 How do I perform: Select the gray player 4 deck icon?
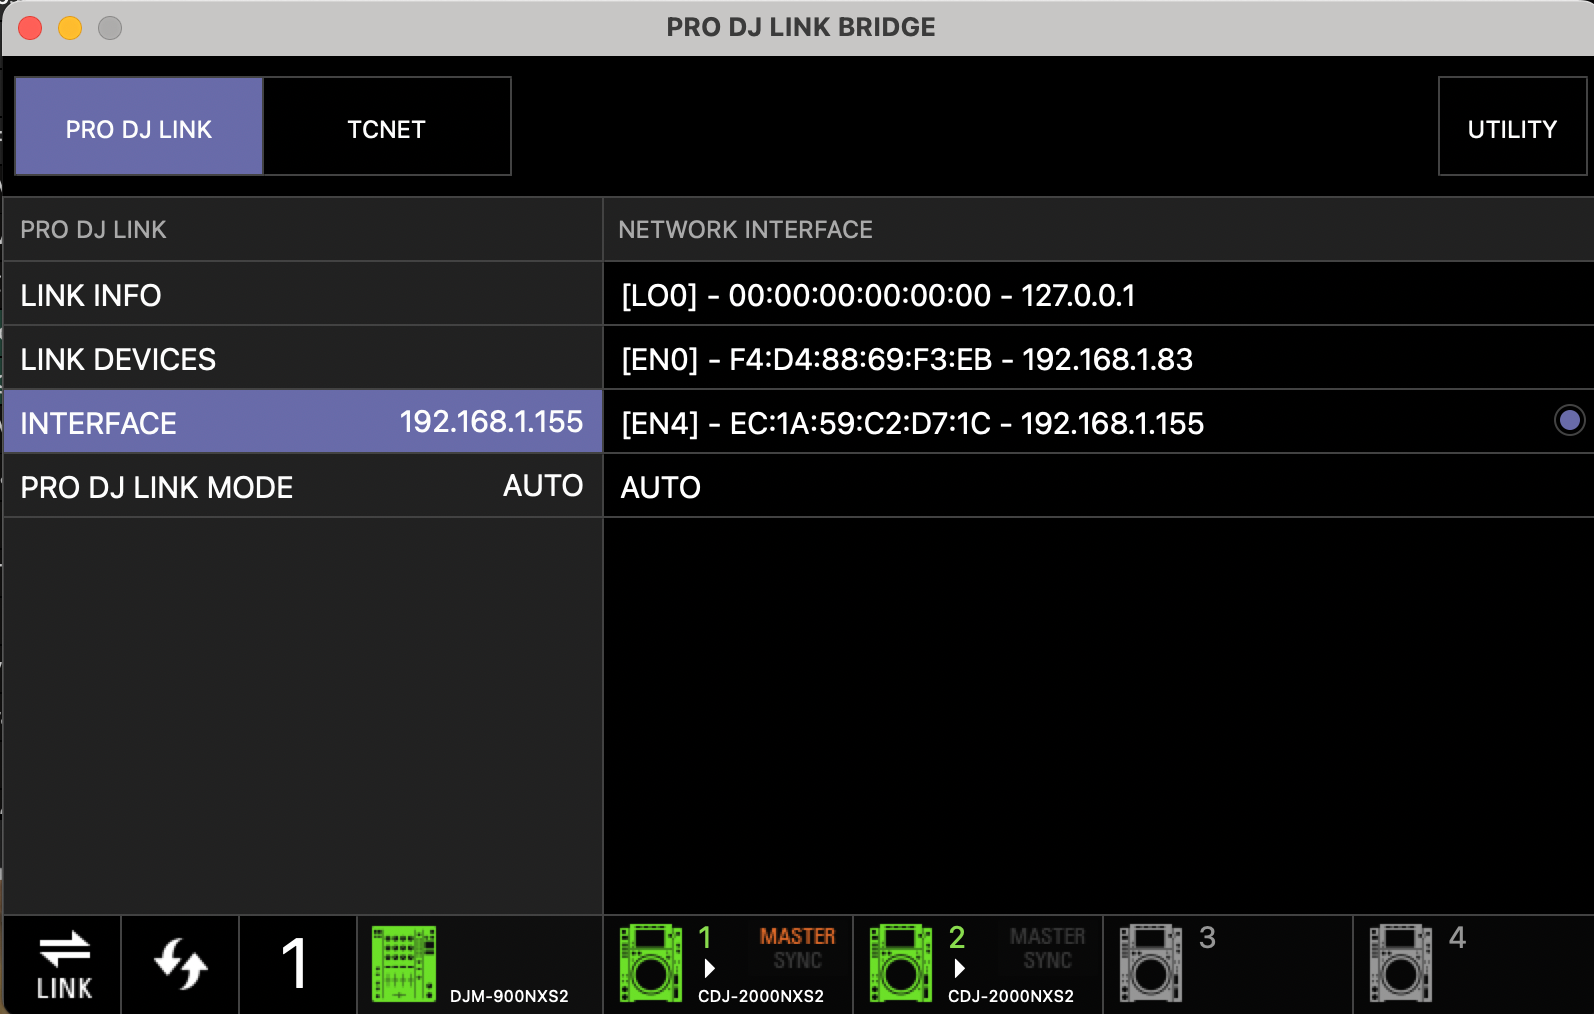pos(1400,964)
